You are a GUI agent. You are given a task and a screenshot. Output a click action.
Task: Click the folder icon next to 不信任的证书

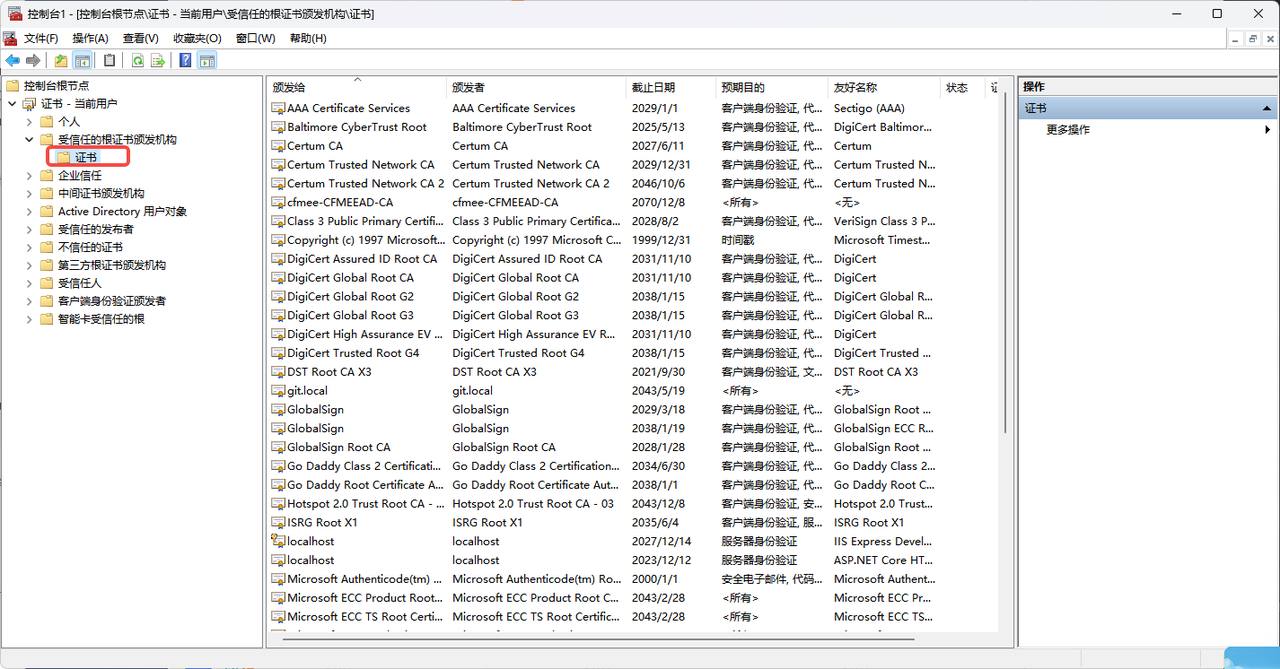pyautogui.click(x=47, y=247)
